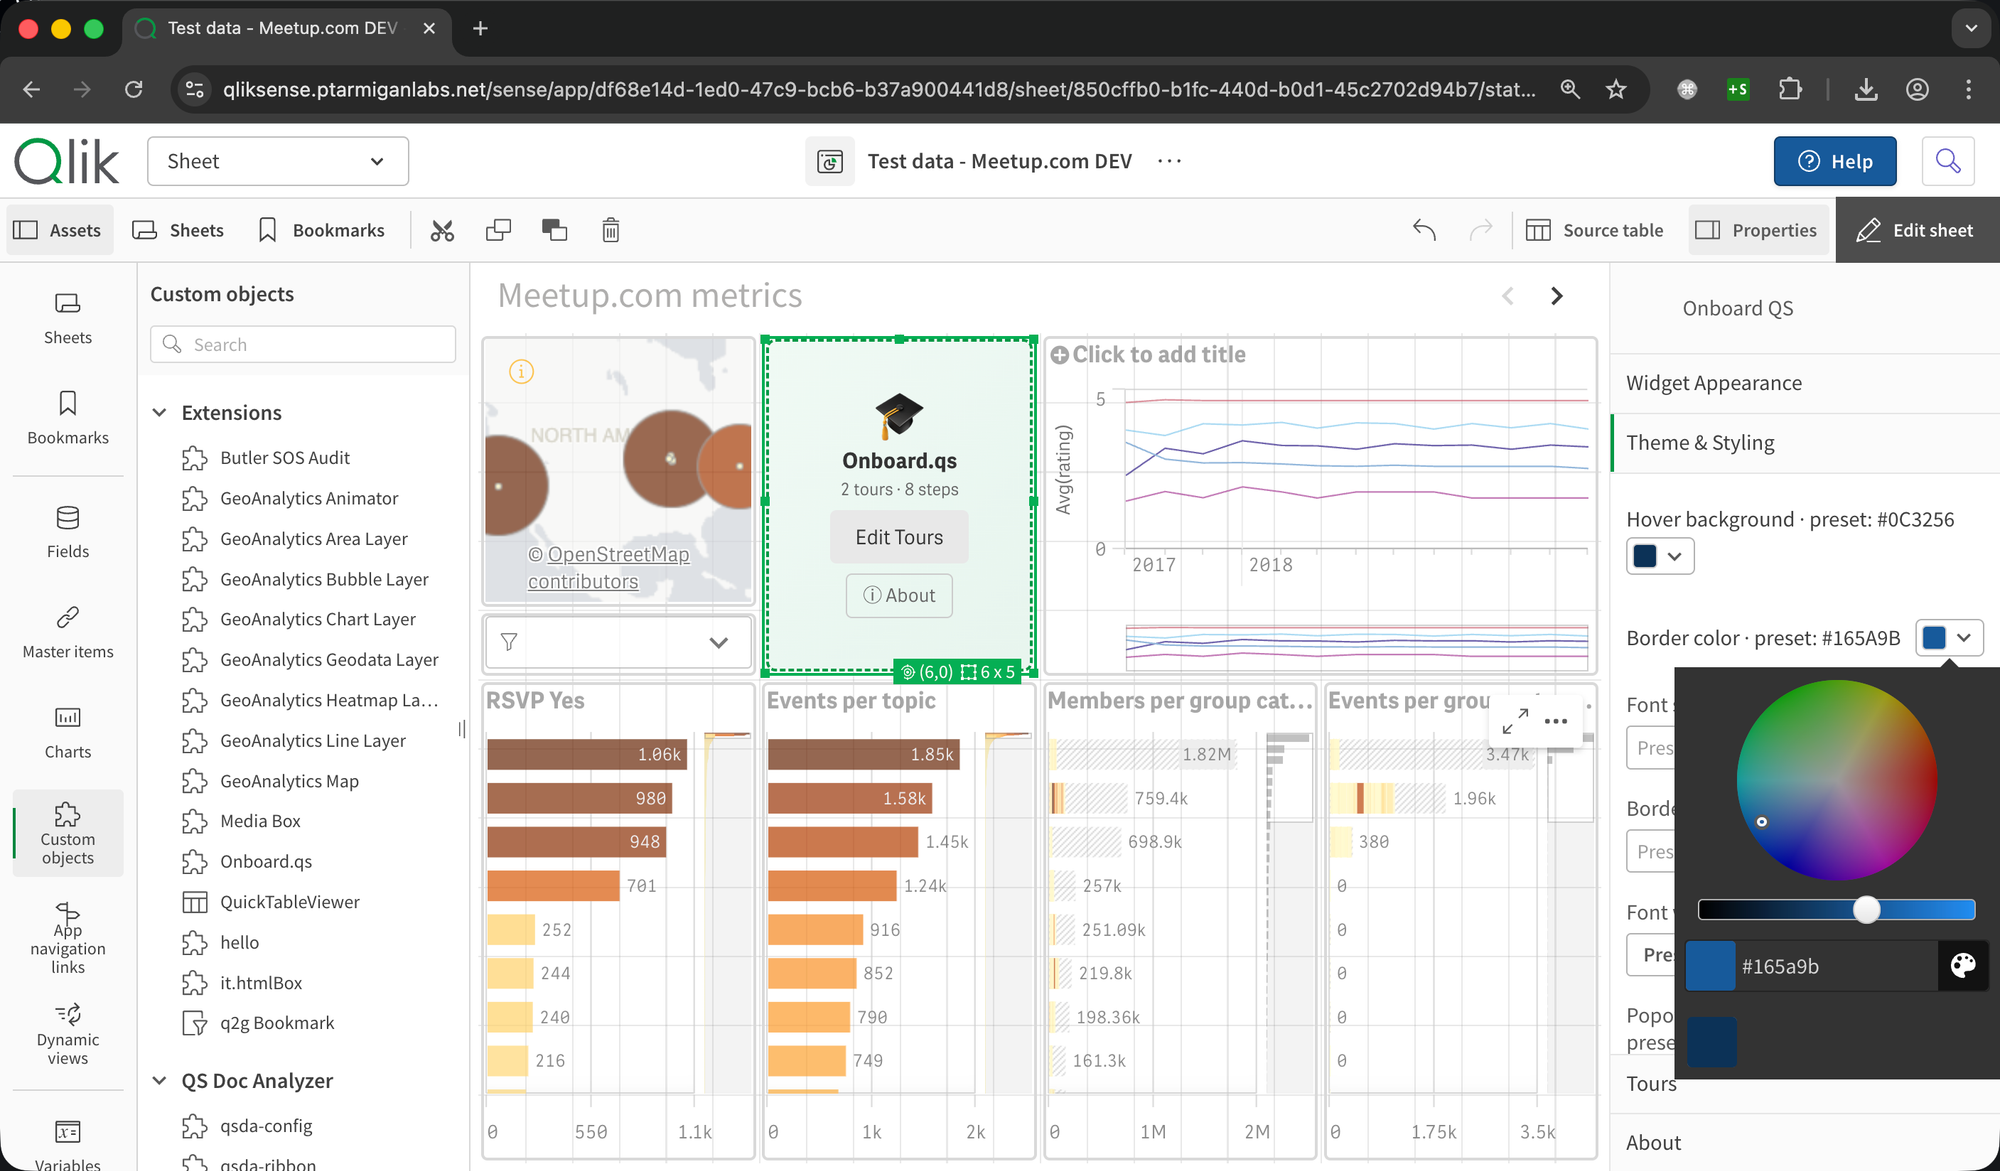Open the Sheet dropdown selector
The image size is (2000, 1171).
click(x=277, y=161)
